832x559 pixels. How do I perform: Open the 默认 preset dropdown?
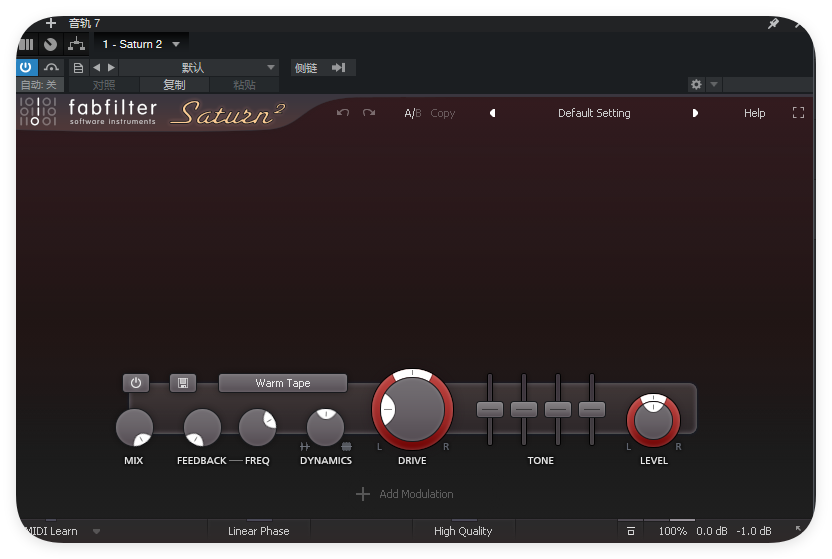(x=199, y=68)
